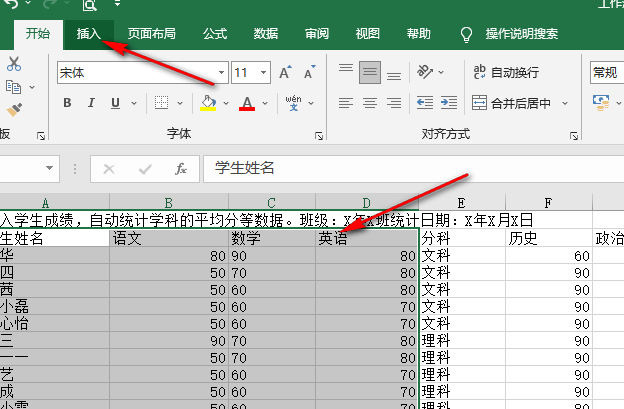This screenshot has height=409, width=624.
Task: Open alignment group dialog launcher
Action: 573,136
